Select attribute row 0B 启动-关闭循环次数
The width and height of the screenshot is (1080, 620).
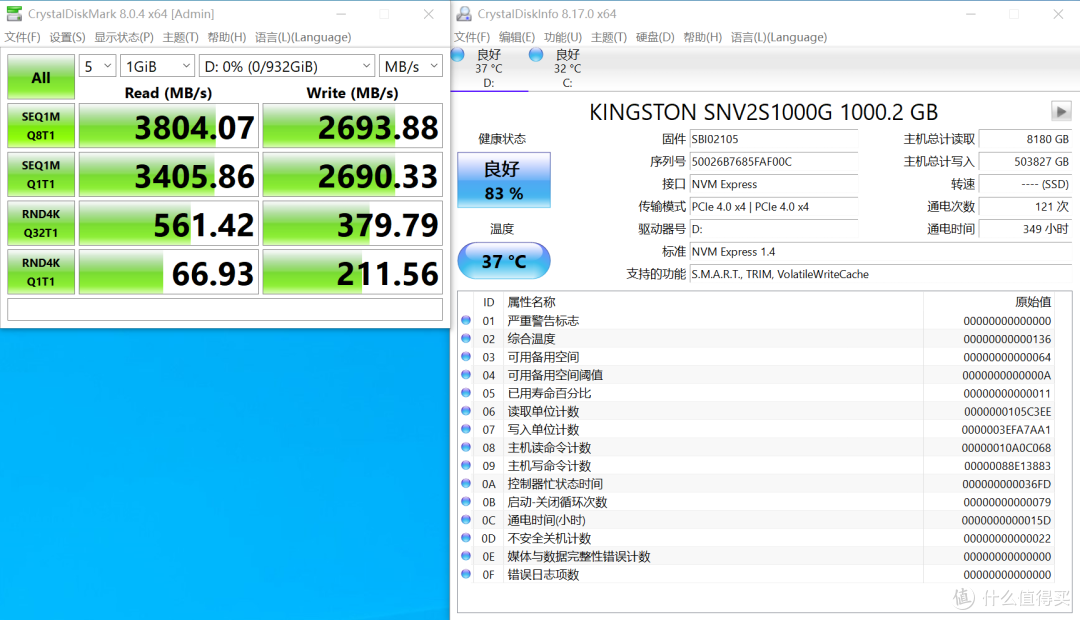pos(758,502)
